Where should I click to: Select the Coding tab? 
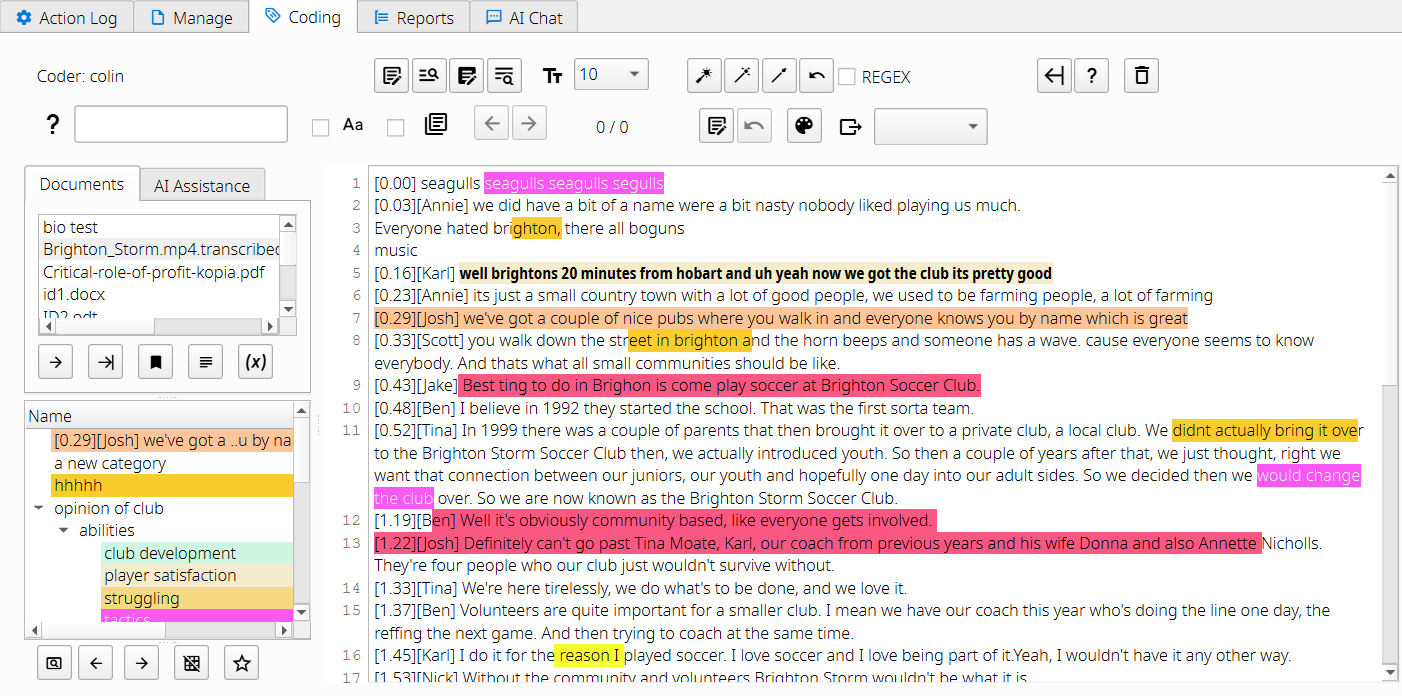click(x=302, y=17)
